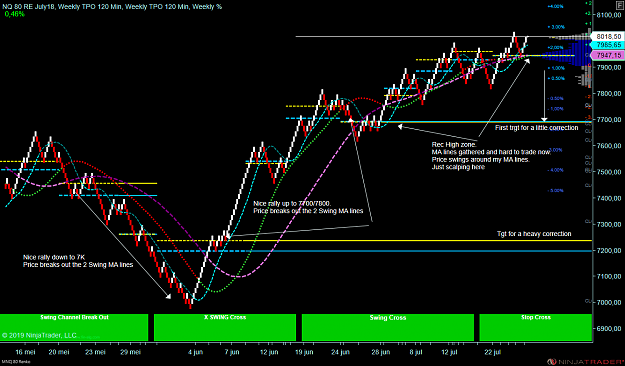Click the 20 mei date label
The image size is (625, 366).
pos(59,352)
